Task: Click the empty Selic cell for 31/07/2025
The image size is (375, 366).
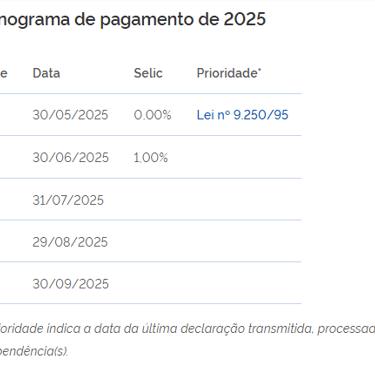Action: pos(162,199)
